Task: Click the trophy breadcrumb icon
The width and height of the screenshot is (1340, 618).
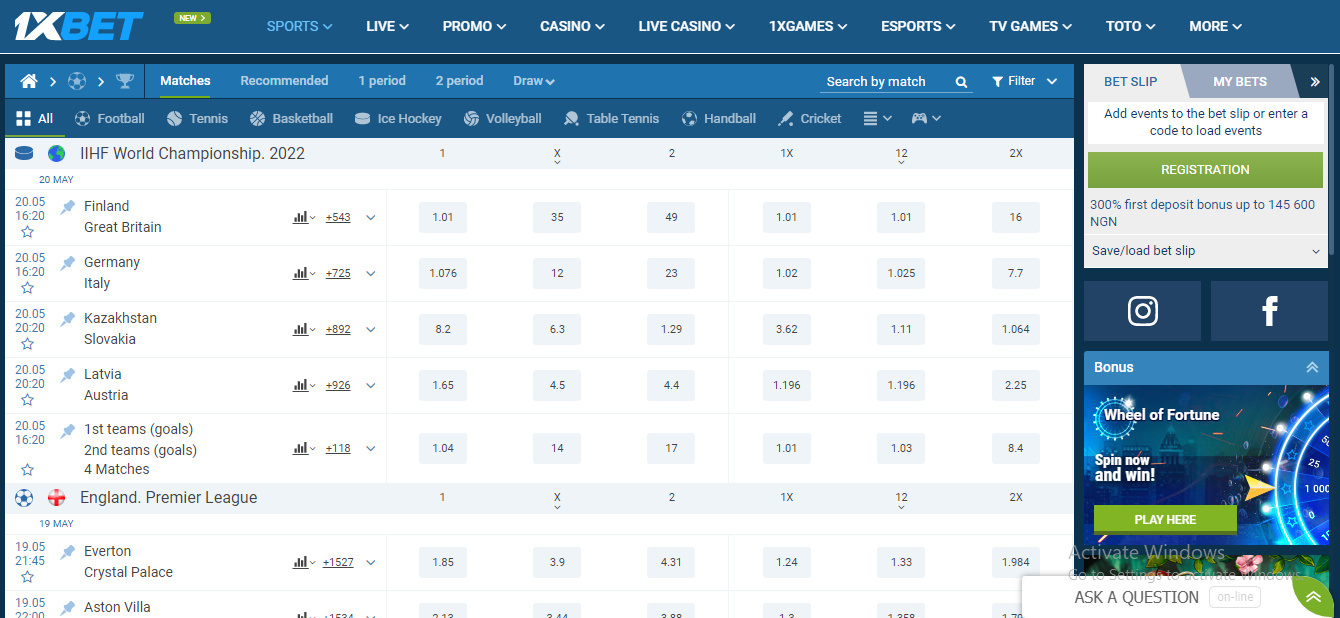Action: [125, 81]
